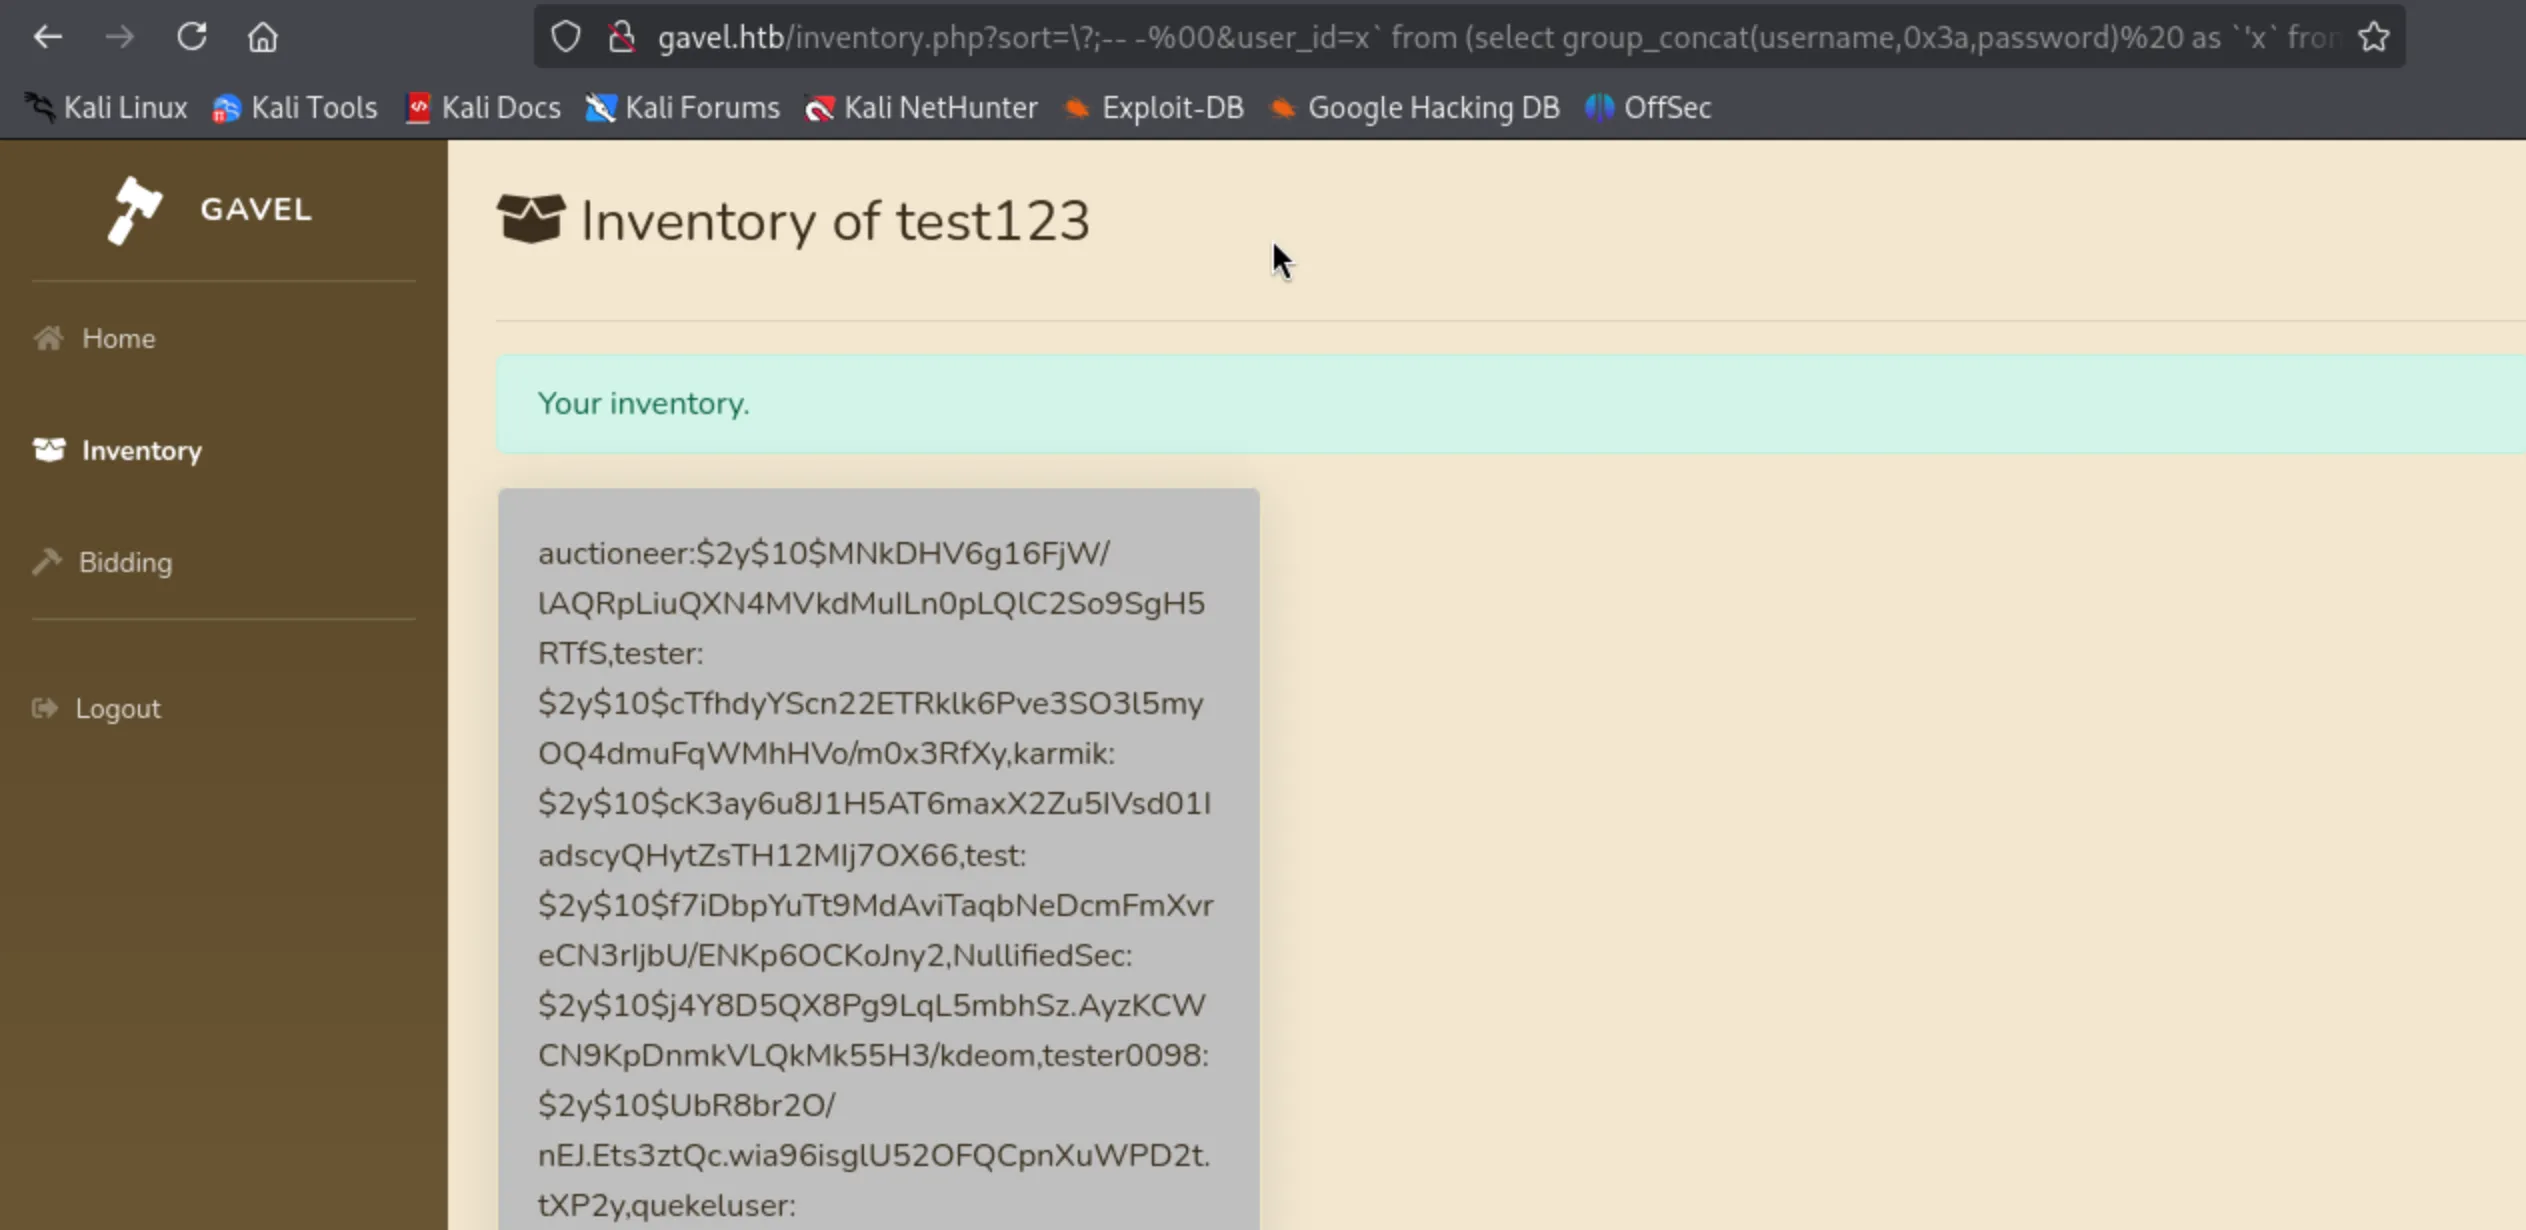
Task: Click the insecure connection lock icon
Action: tap(622, 38)
